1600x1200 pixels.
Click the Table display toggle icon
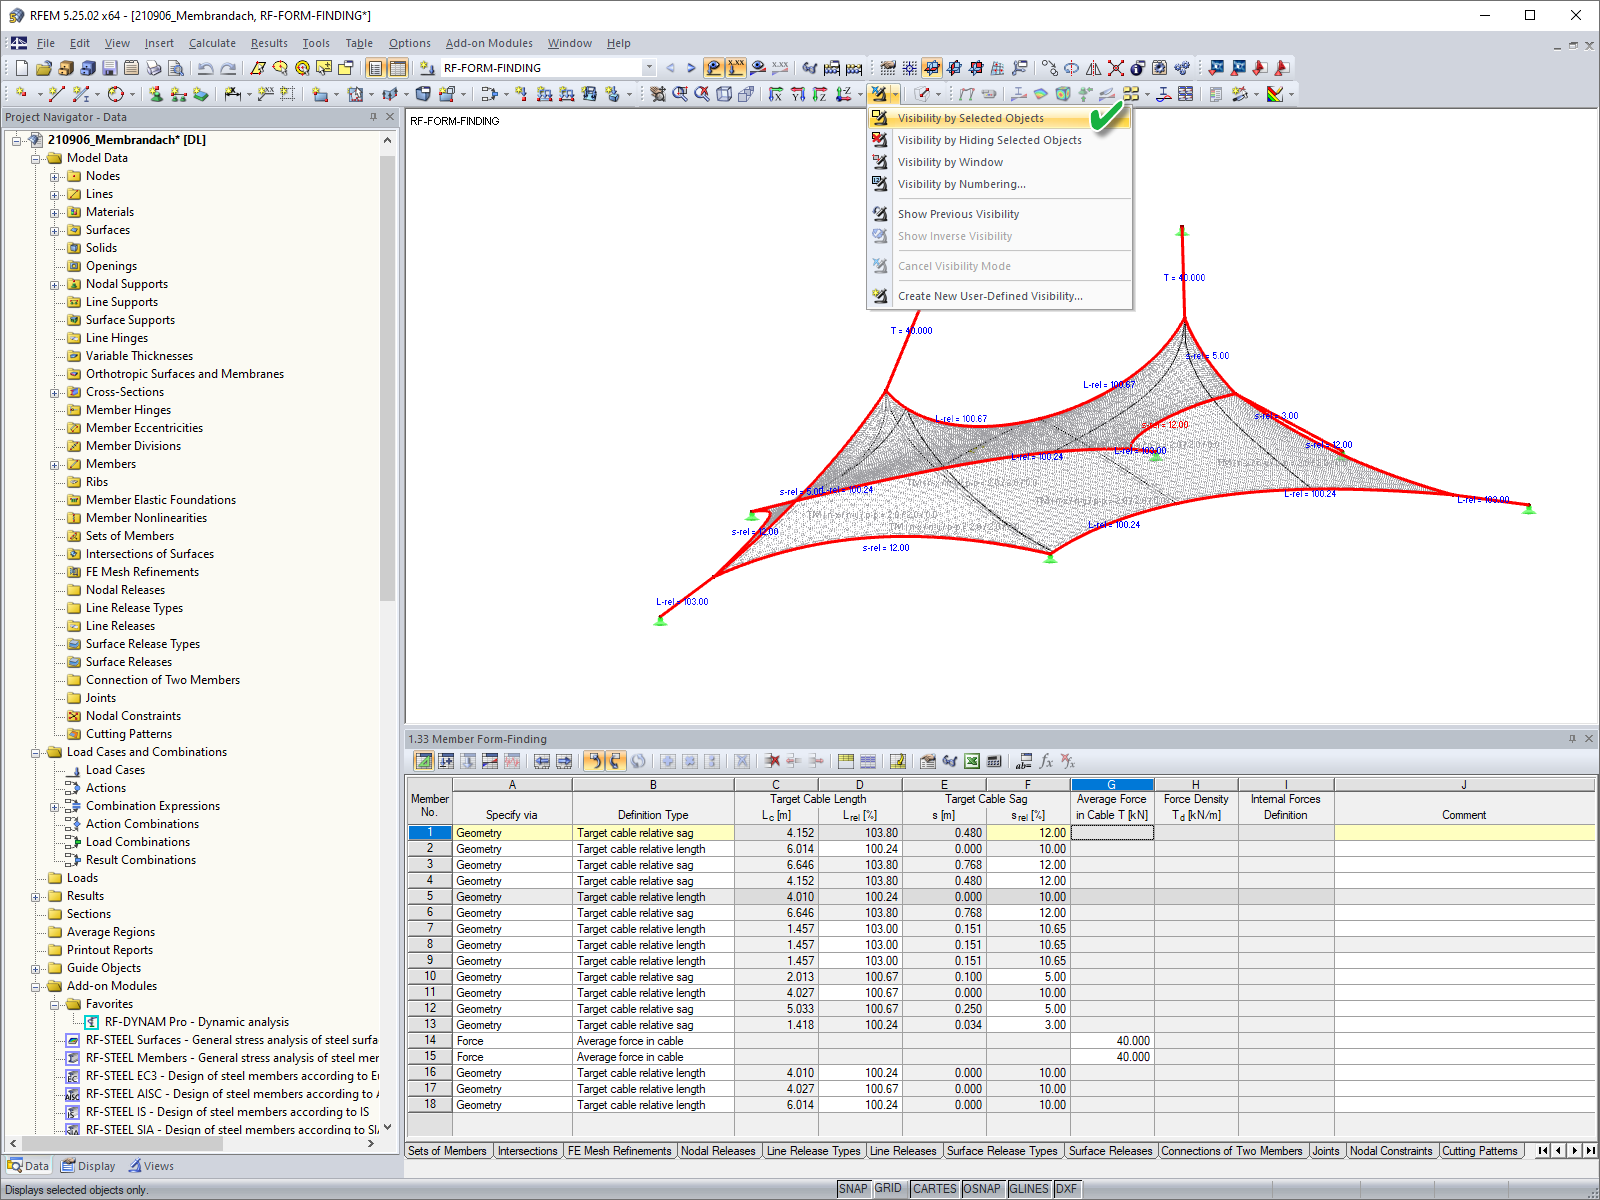[397, 68]
